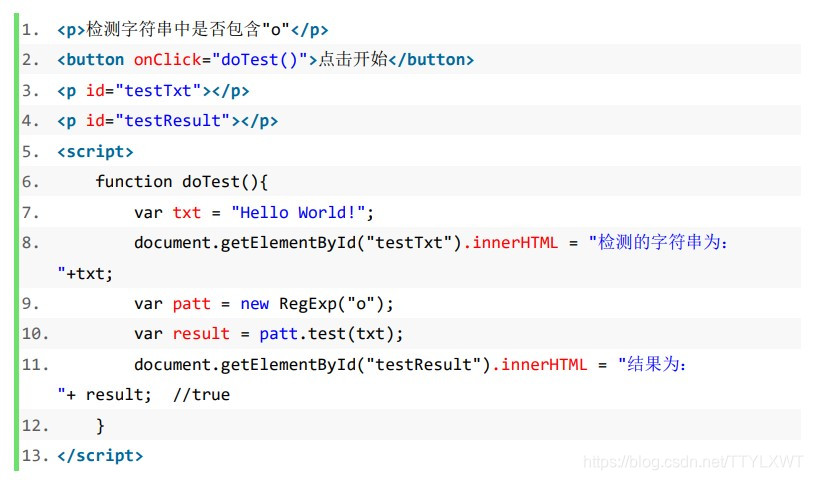This screenshot has width=813, height=480.
Task: Click the //true comment
Action: point(201,394)
